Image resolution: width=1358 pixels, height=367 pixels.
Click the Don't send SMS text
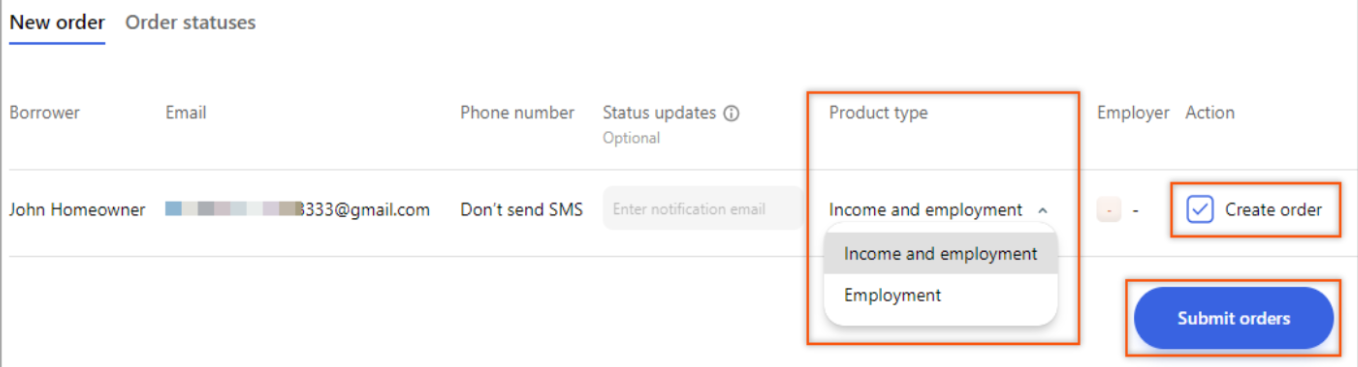point(521,210)
